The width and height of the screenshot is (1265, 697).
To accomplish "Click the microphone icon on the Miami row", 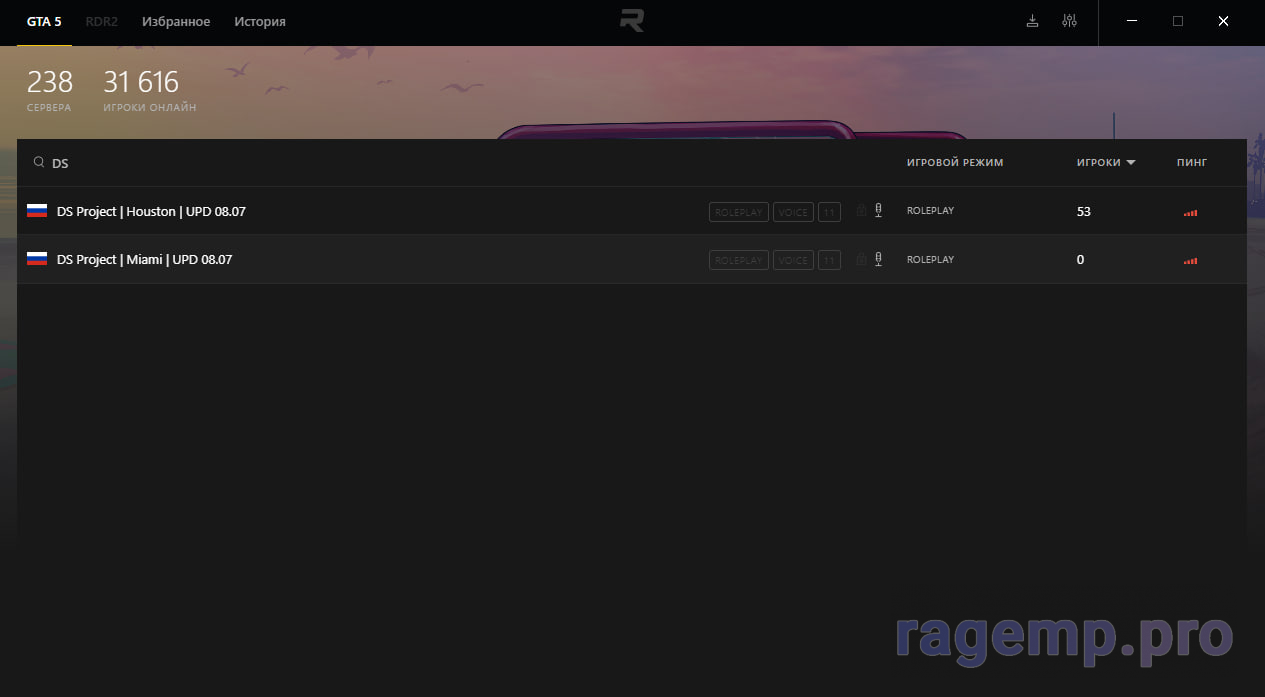I will click(878, 259).
